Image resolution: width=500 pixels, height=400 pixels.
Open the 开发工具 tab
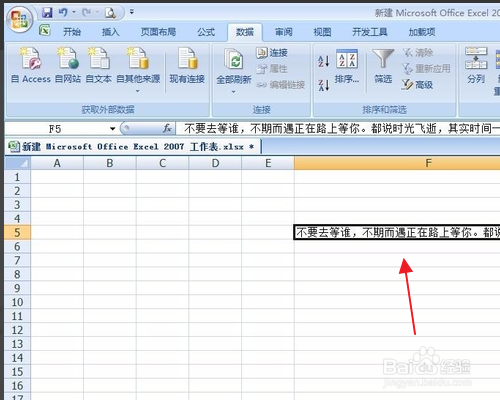coord(370,32)
